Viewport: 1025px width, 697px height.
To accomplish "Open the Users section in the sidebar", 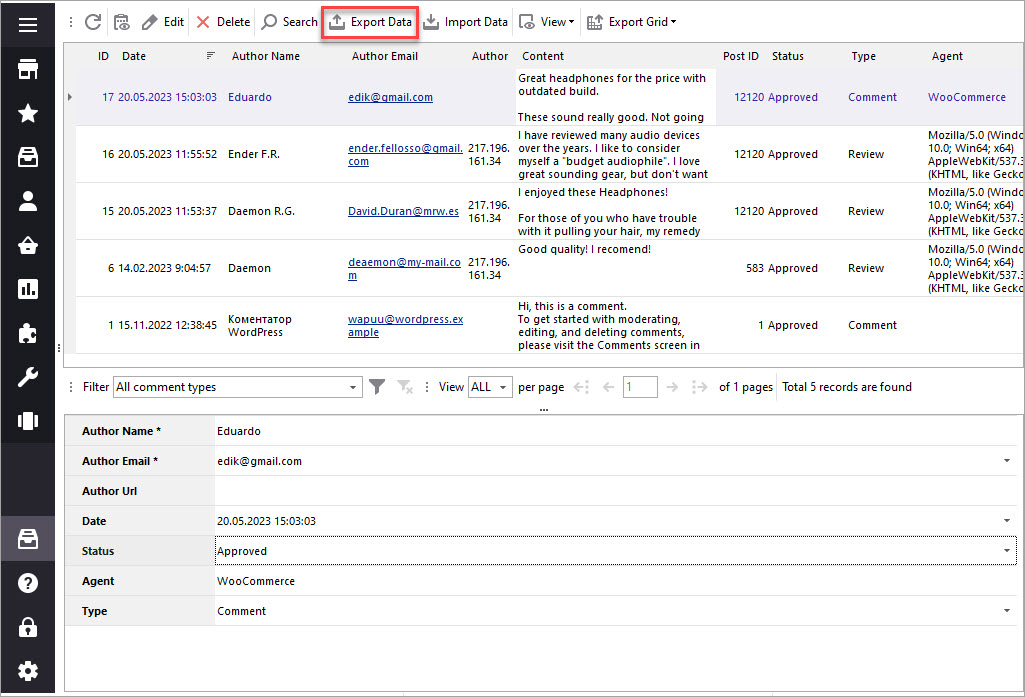I will [27, 199].
